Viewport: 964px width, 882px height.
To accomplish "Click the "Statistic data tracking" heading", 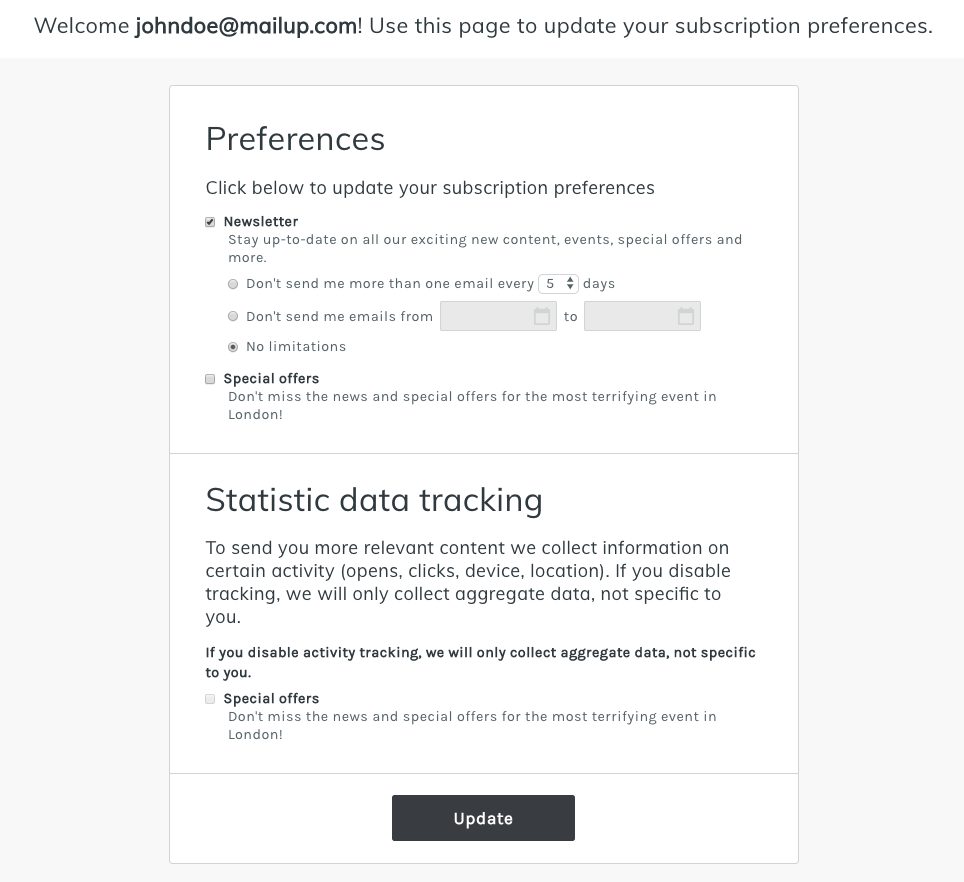I will click(374, 499).
